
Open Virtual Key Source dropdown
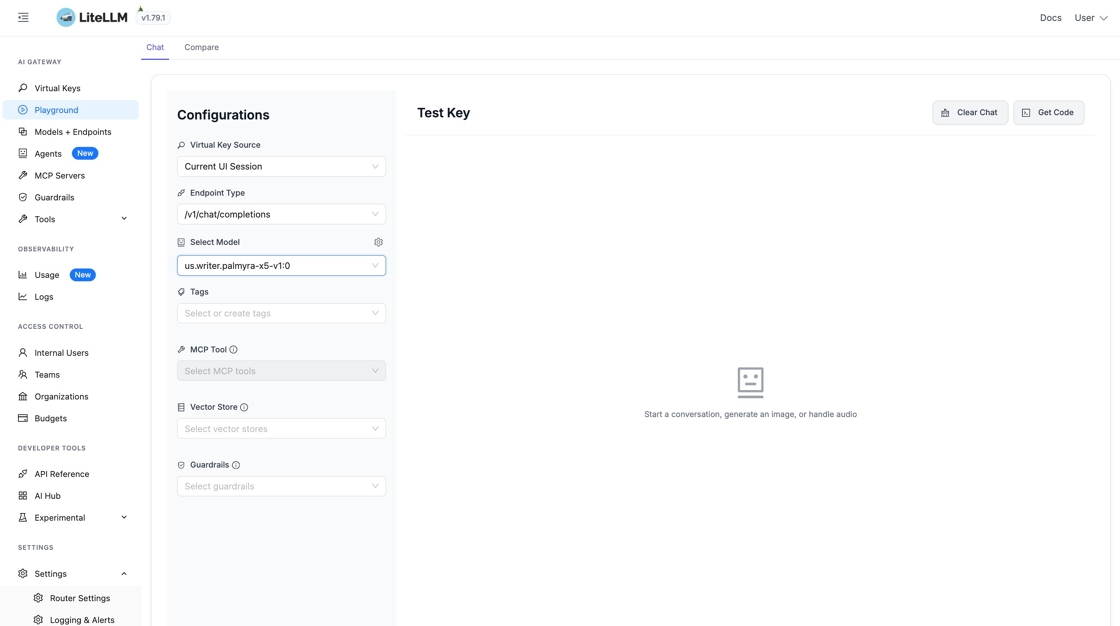click(281, 167)
